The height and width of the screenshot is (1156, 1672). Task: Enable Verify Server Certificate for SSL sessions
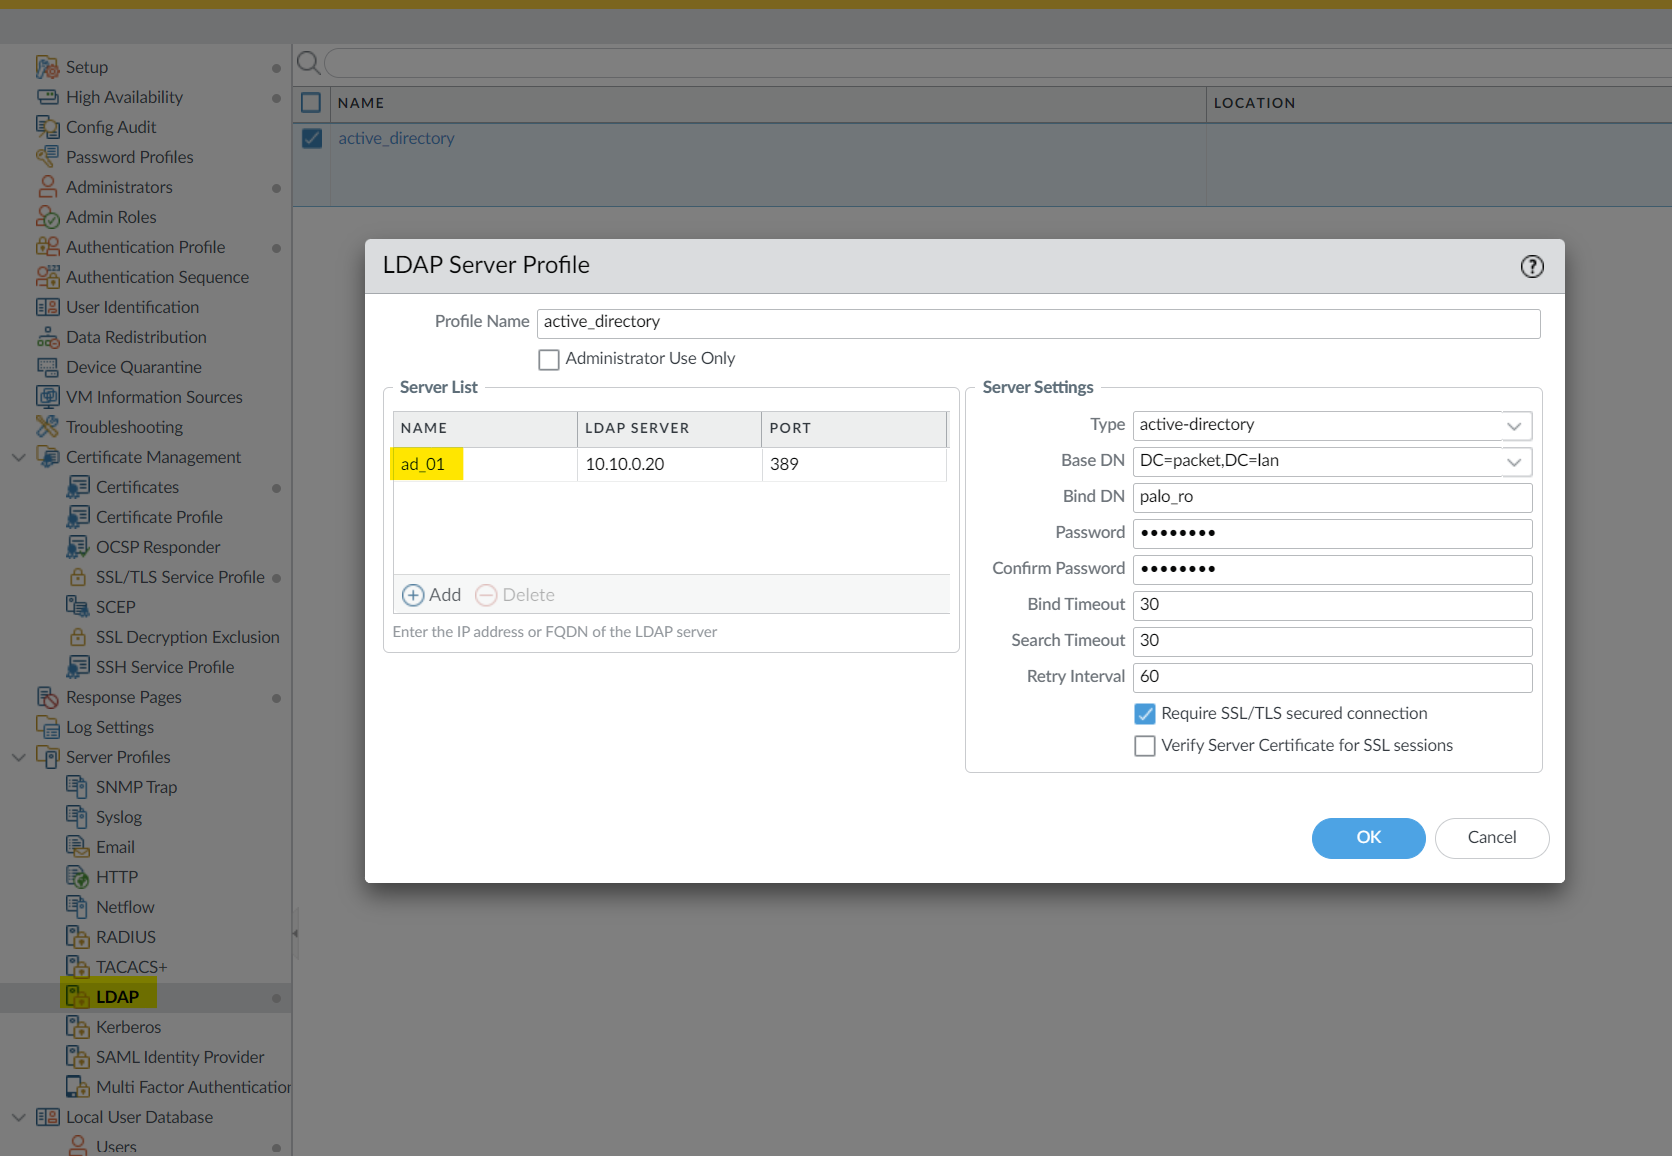[x=1145, y=745]
